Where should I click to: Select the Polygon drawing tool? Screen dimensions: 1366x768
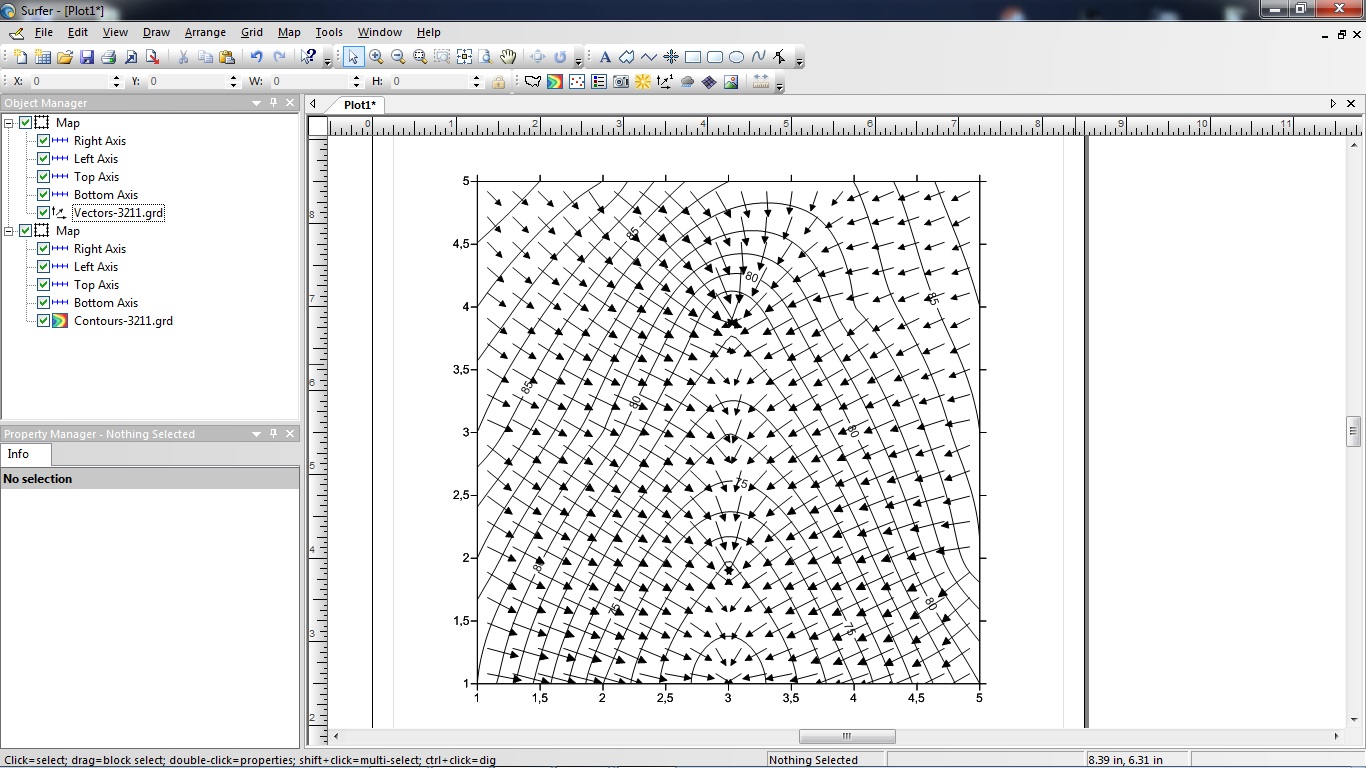(x=627, y=57)
